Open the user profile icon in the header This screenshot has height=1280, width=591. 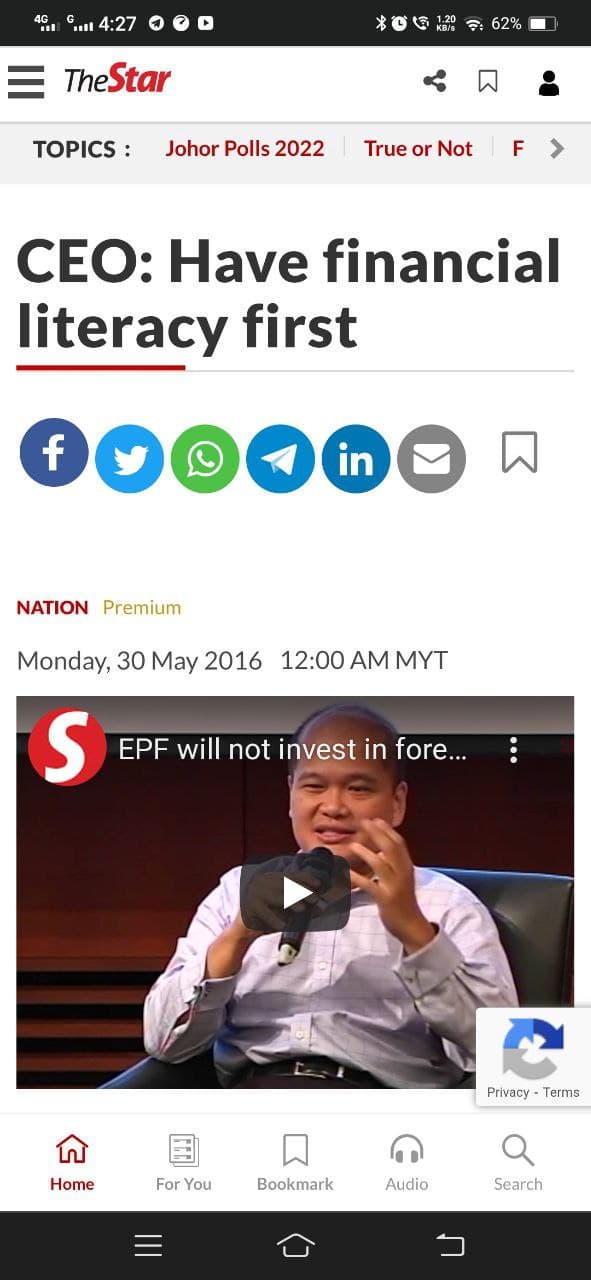(549, 82)
